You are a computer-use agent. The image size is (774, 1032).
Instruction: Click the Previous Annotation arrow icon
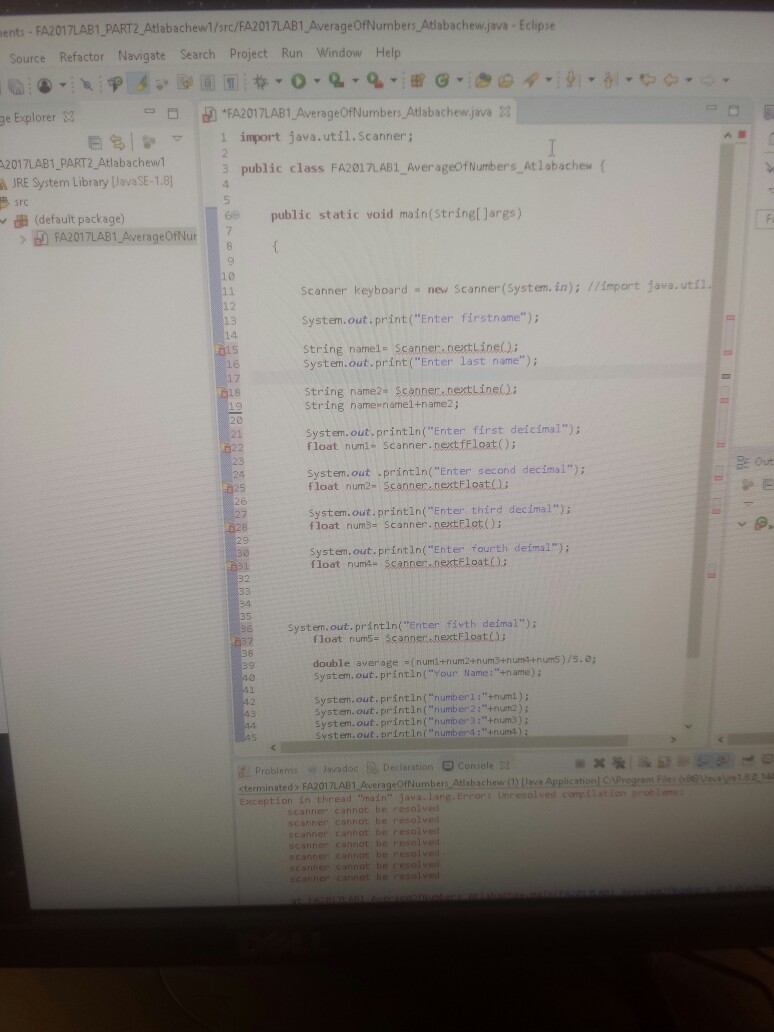click(609, 80)
